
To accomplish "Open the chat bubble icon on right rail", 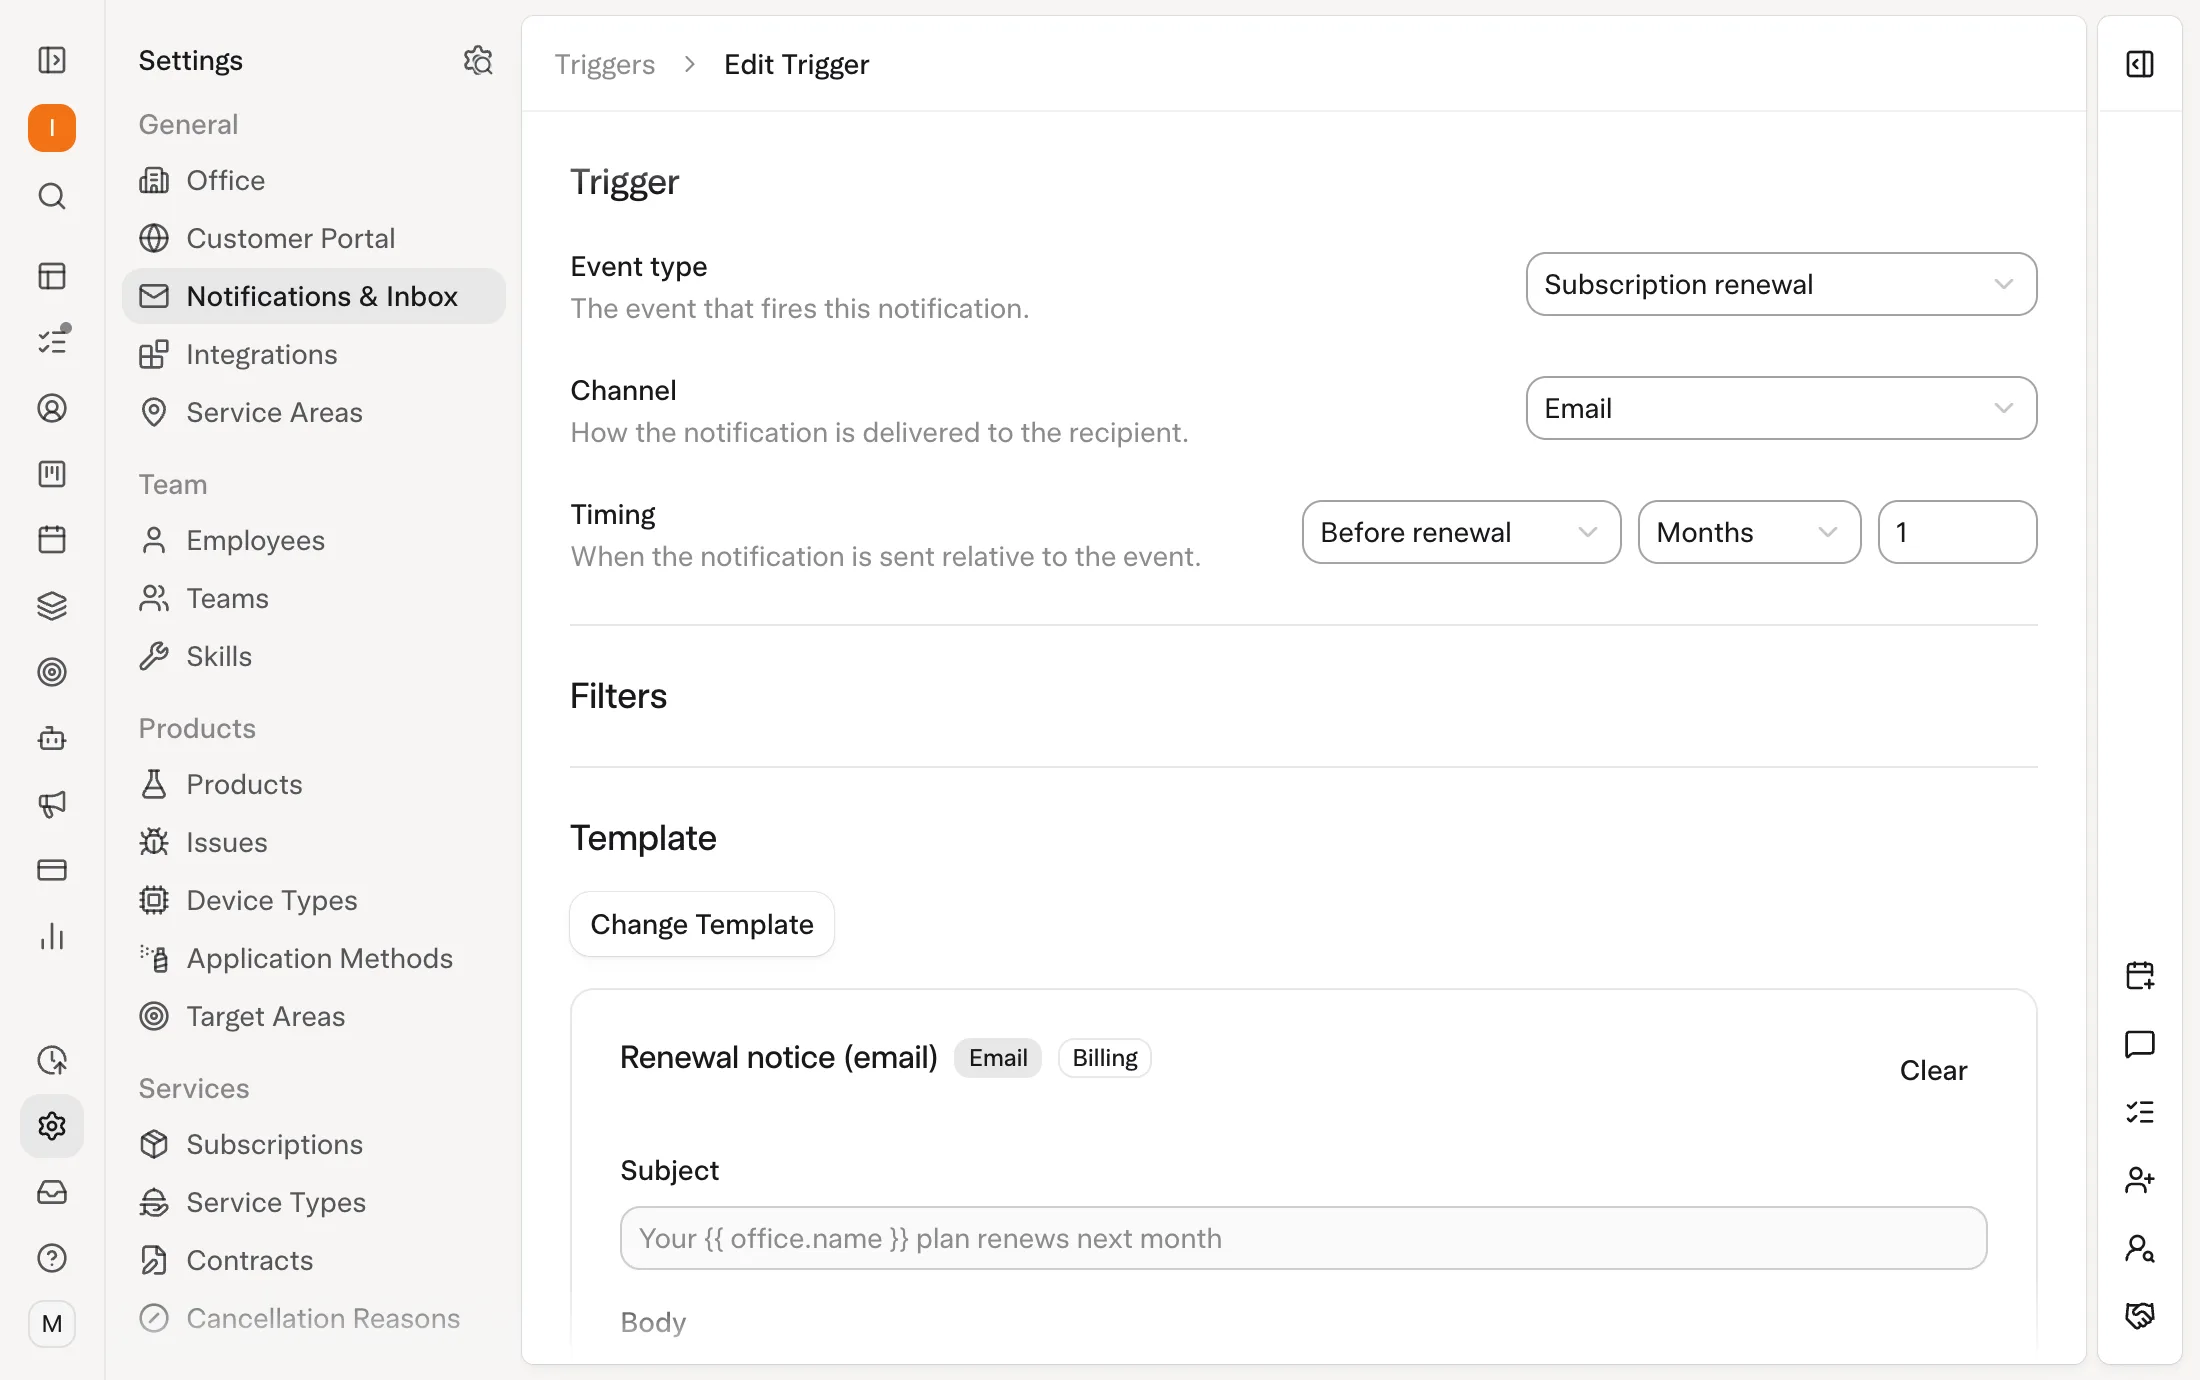I will coord(2140,1044).
